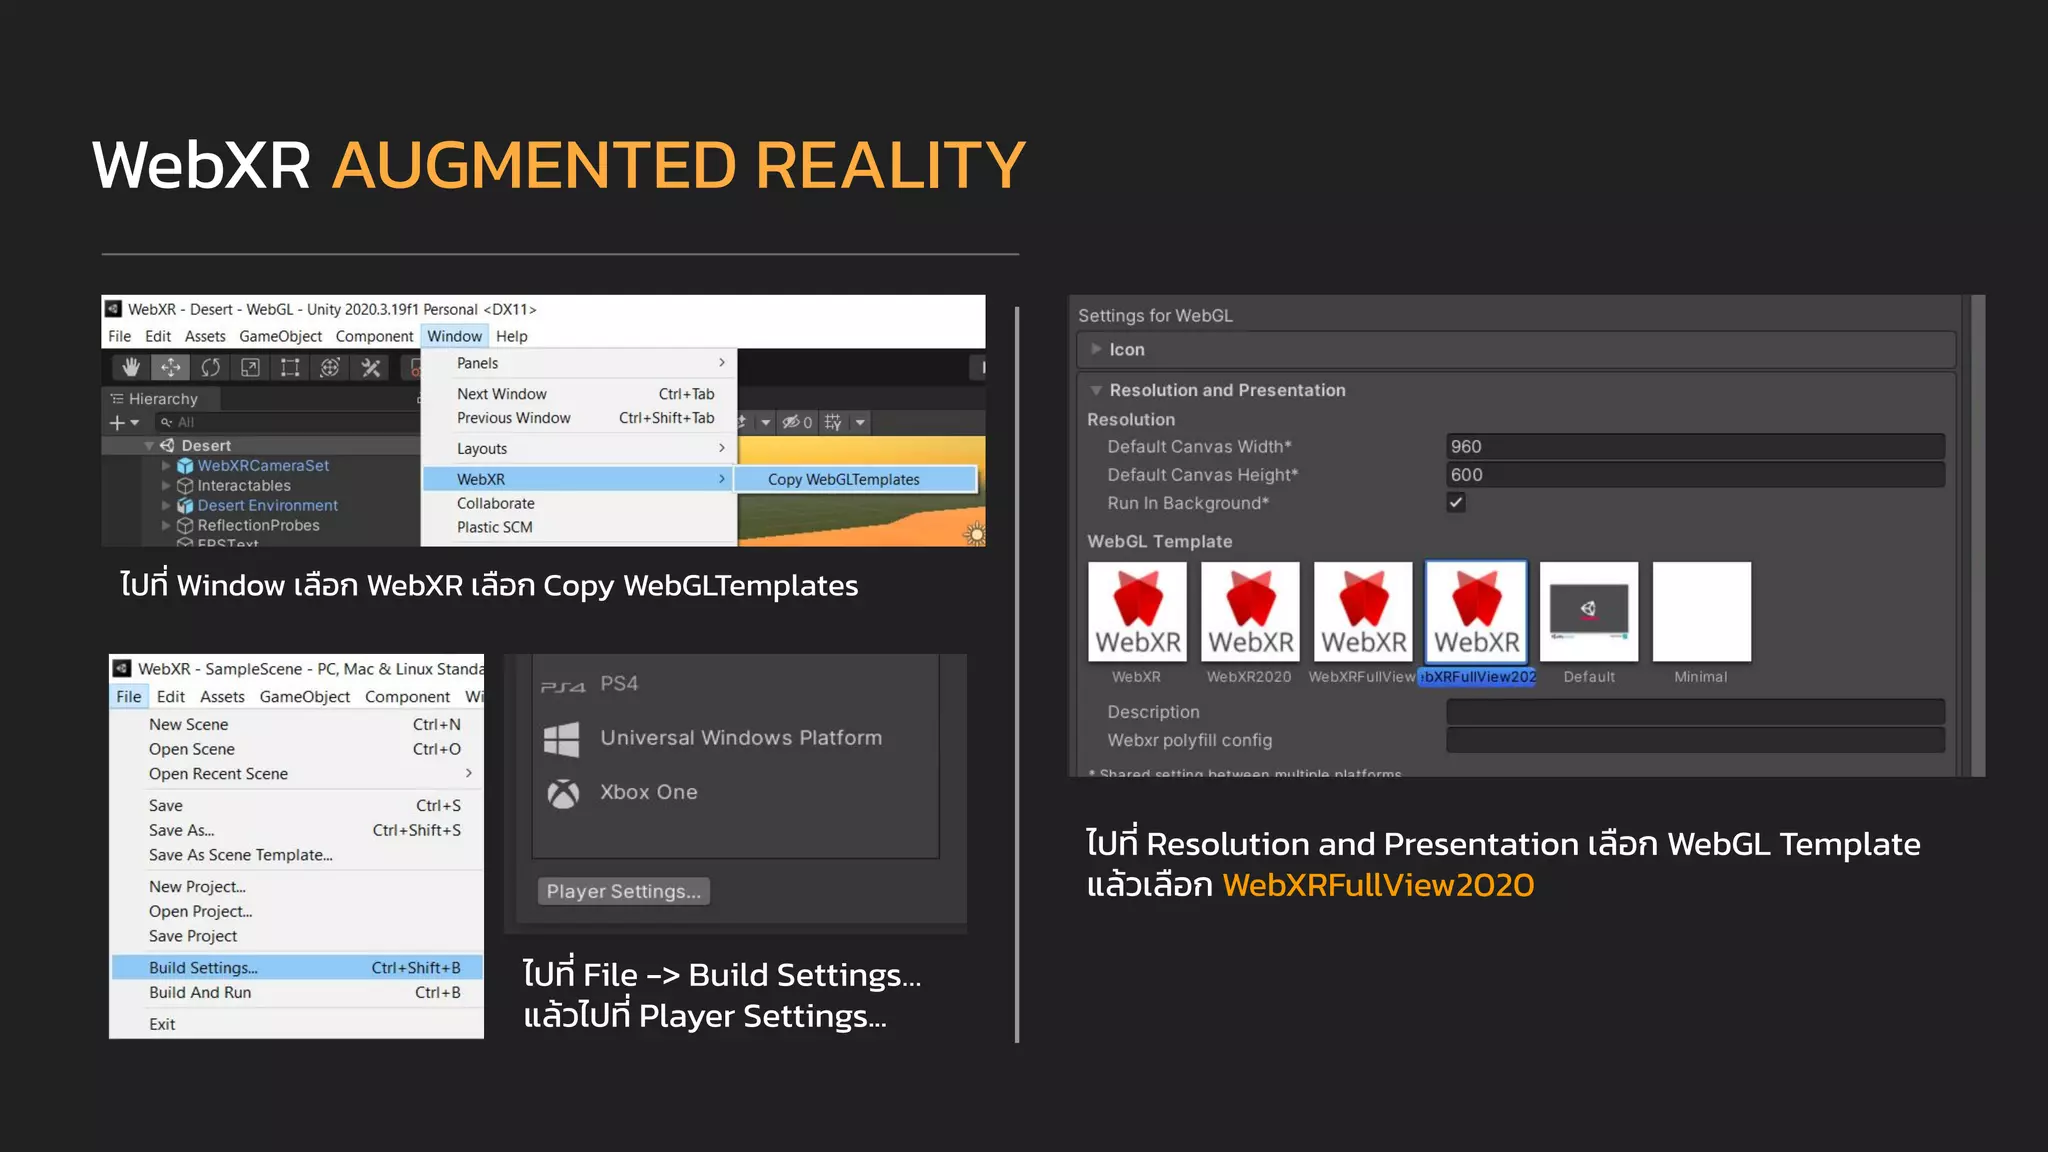Click the Hierarchy search magnifier icon
This screenshot has height=1152, width=2048.
167,423
